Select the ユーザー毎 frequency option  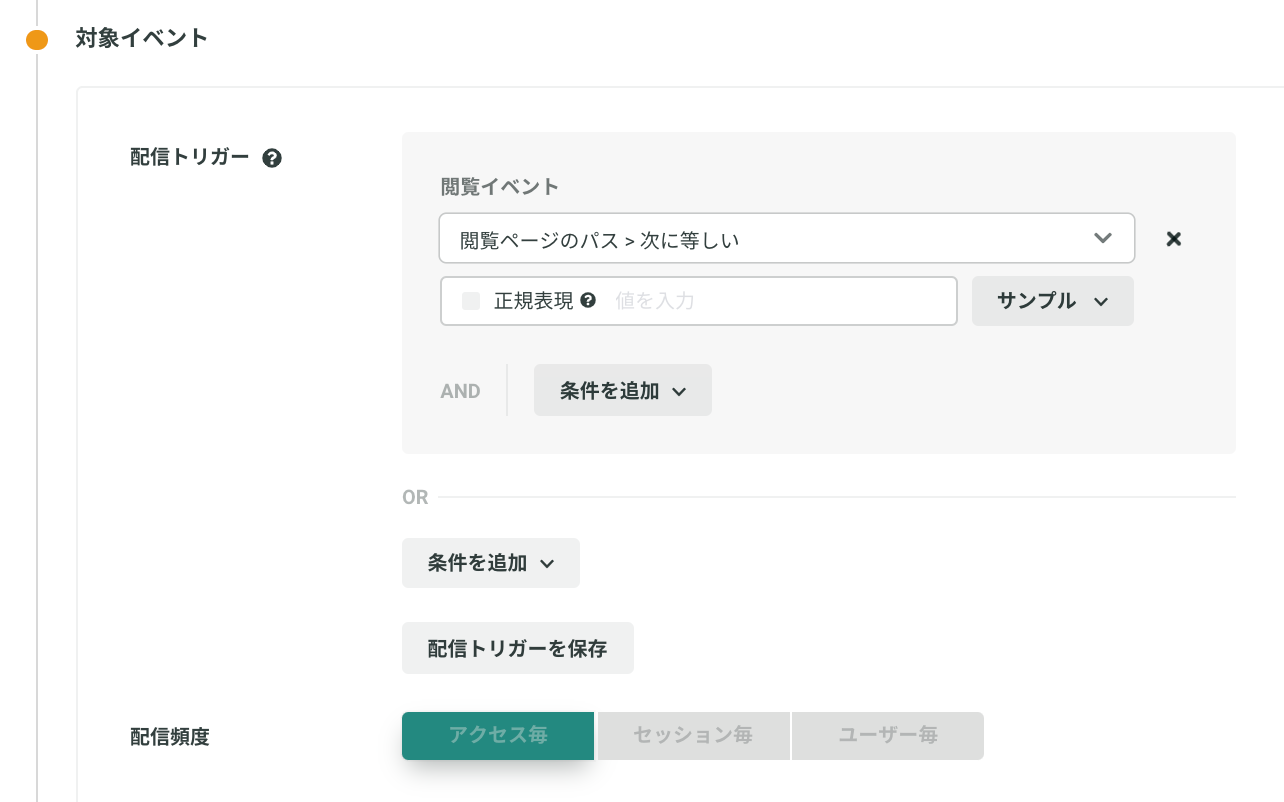[888, 736]
